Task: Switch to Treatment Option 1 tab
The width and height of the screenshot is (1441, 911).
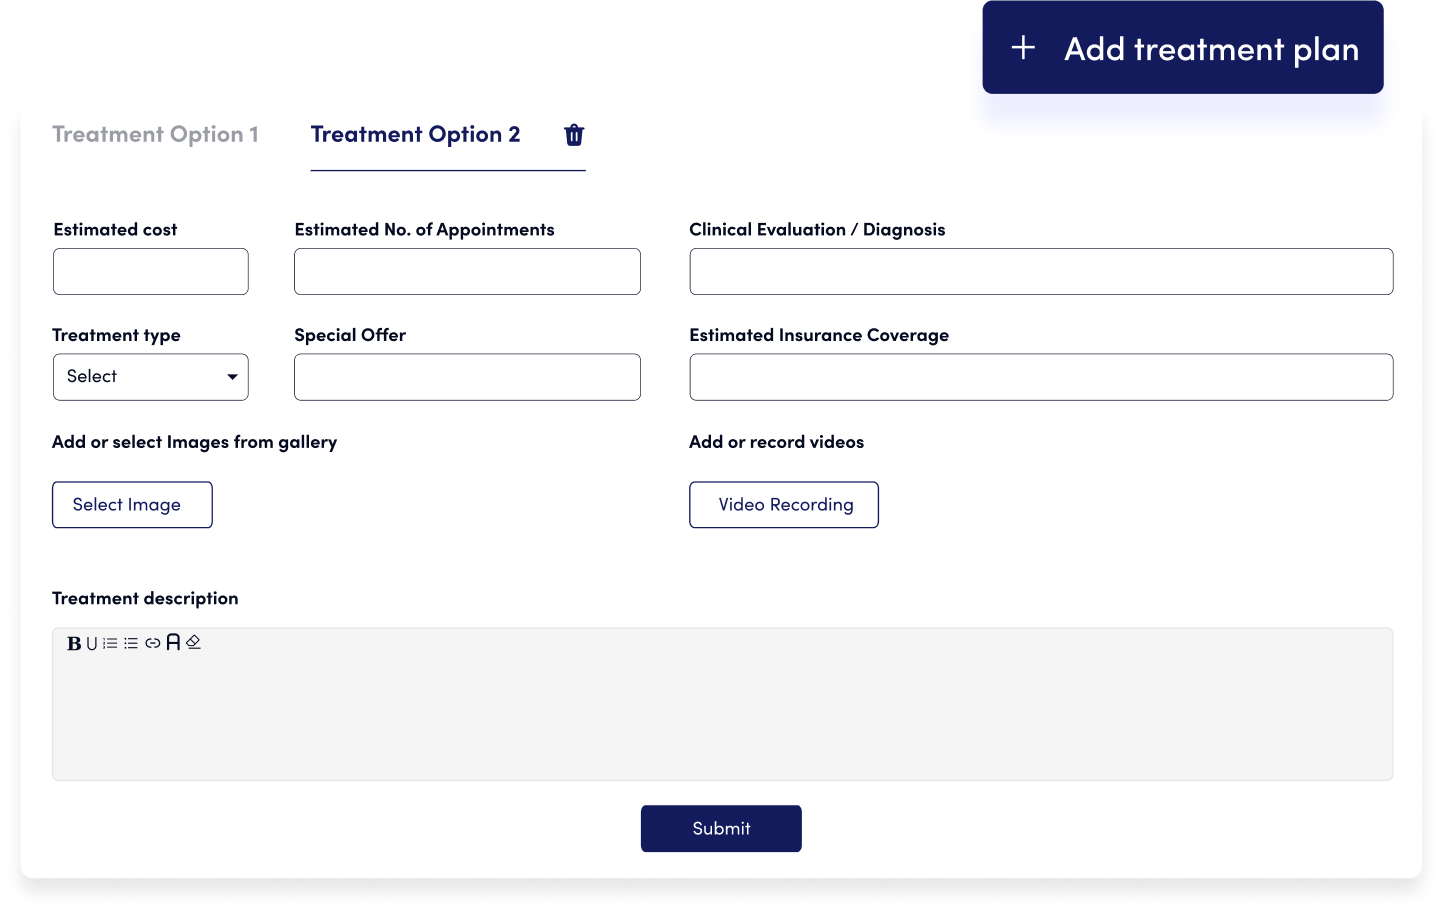Action: pos(155,134)
